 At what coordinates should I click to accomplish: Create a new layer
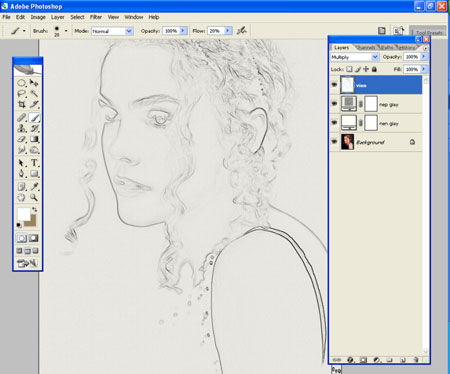click(403, 360)
